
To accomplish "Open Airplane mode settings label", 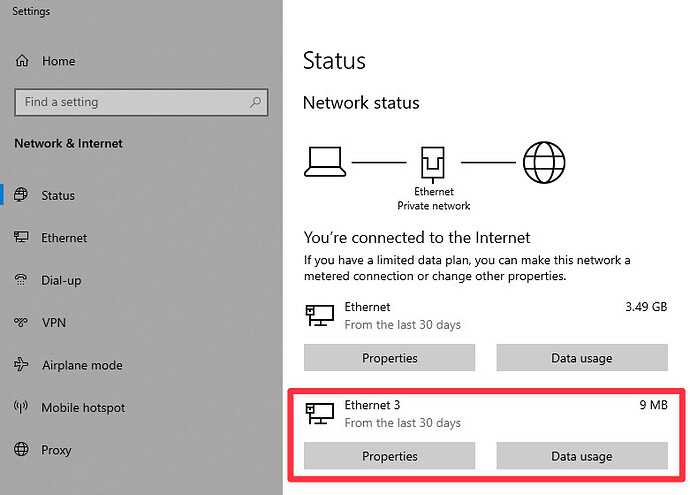I will point(82,365).
